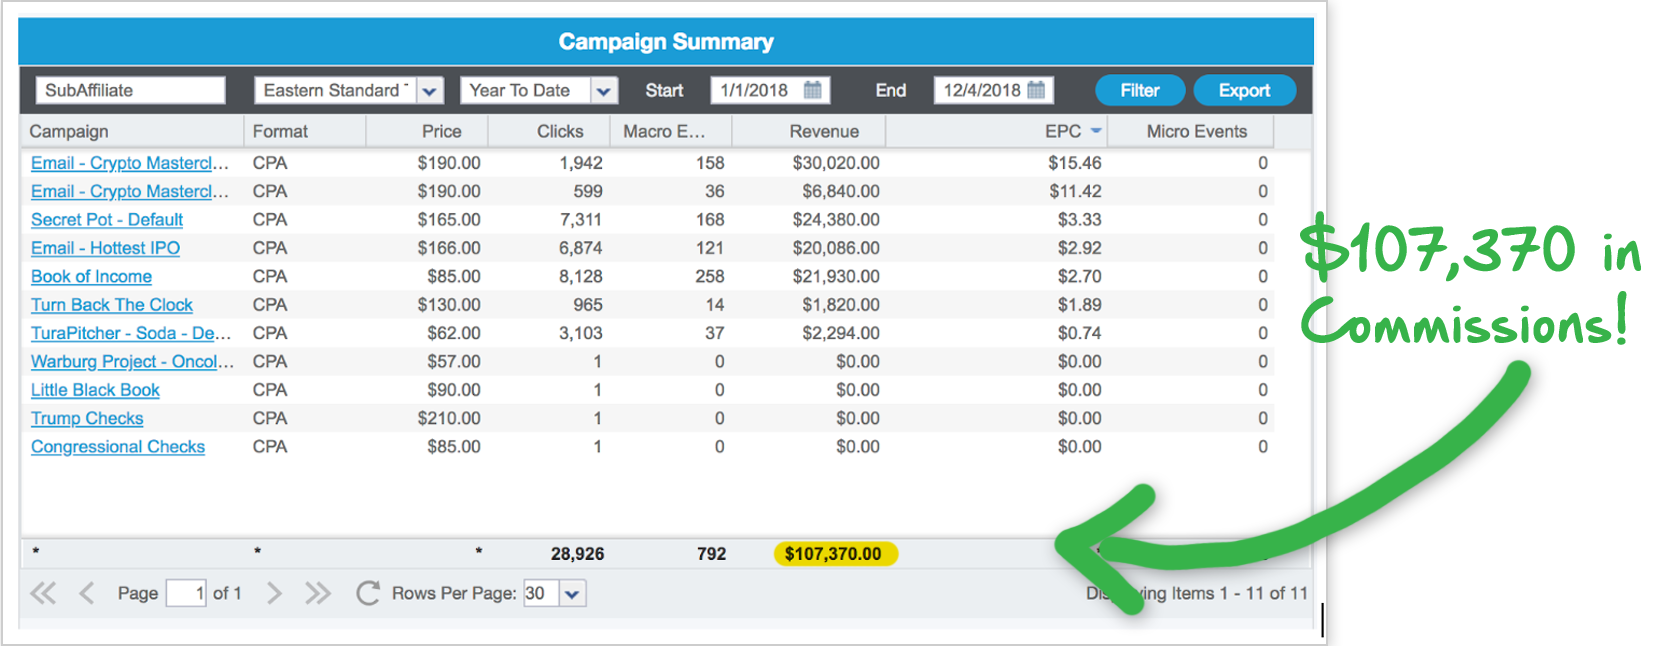Viewport: 1657px width, 646px height.
Task: Click clicks cell 7,311
Action: 581,220
